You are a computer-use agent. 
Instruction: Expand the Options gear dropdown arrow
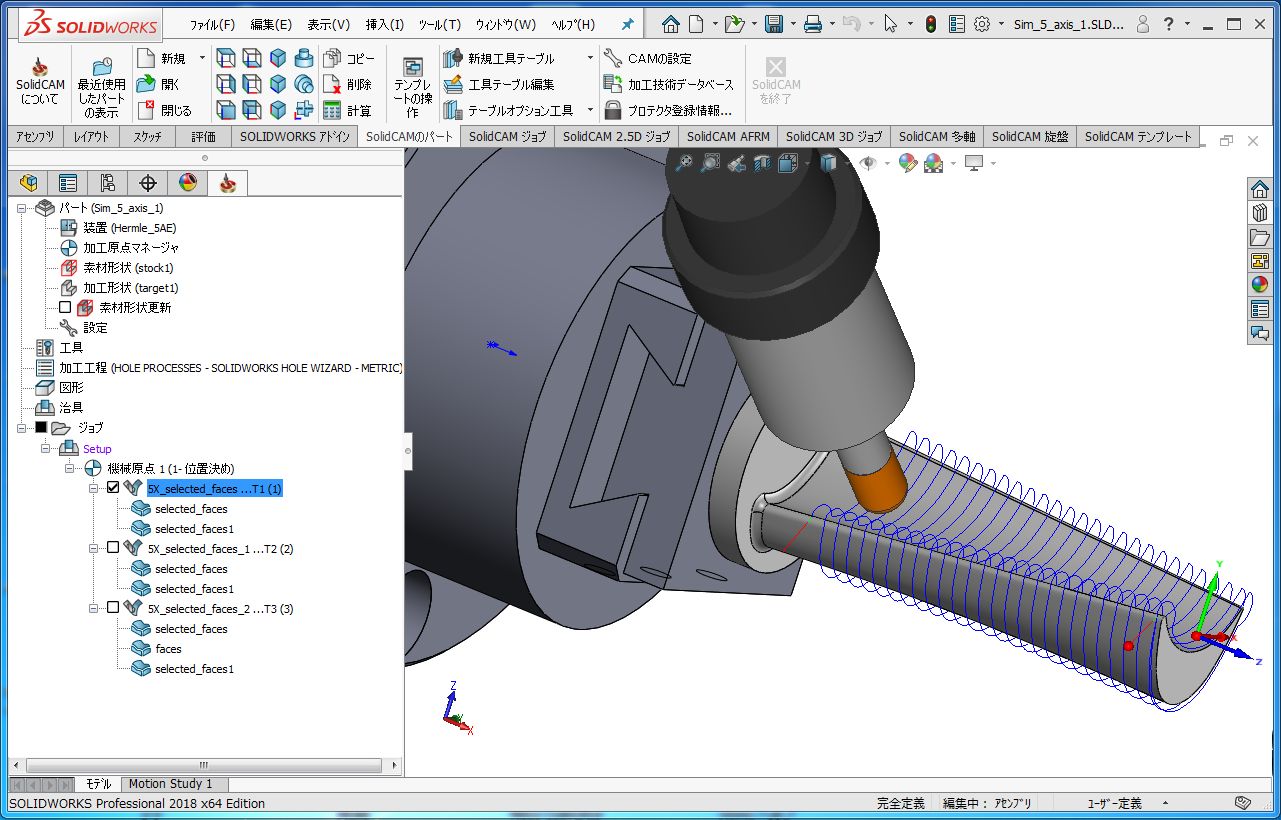[999, 24]
